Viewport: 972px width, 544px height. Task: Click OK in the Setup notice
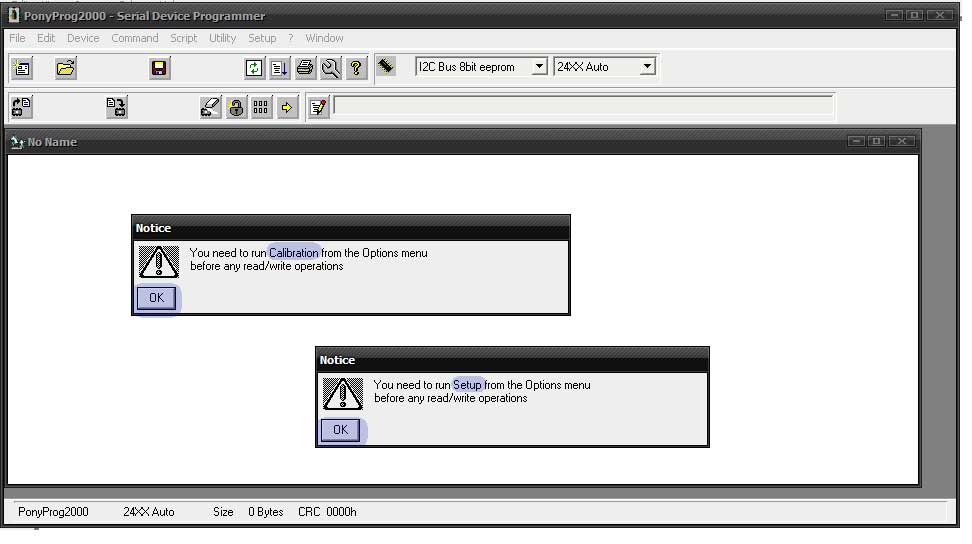(340, 430)
